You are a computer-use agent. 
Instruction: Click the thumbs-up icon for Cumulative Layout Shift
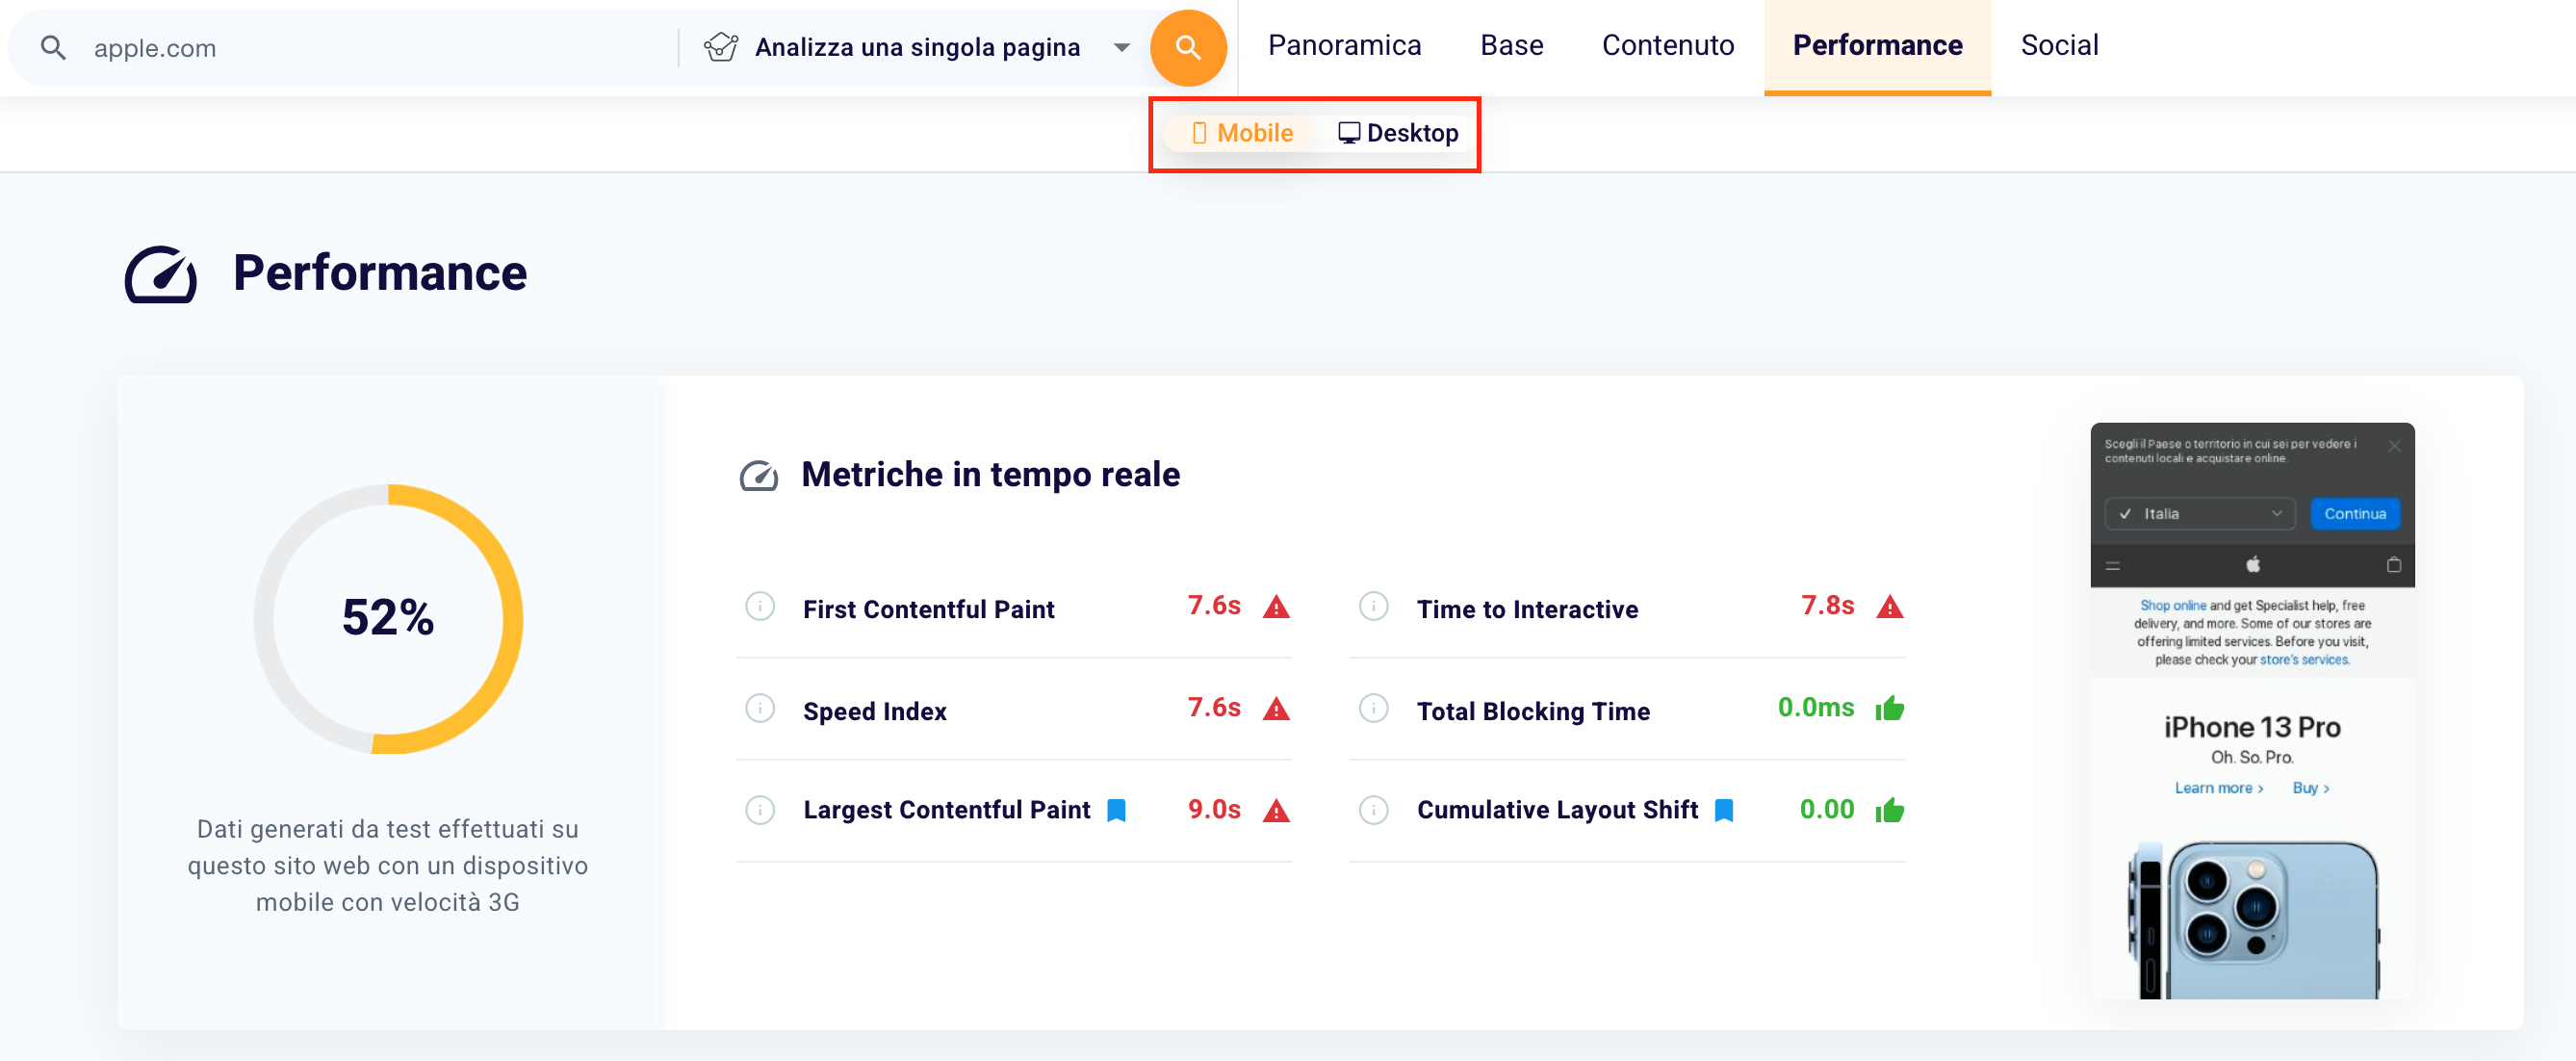pyautogui.click(x=1889, y=809)
